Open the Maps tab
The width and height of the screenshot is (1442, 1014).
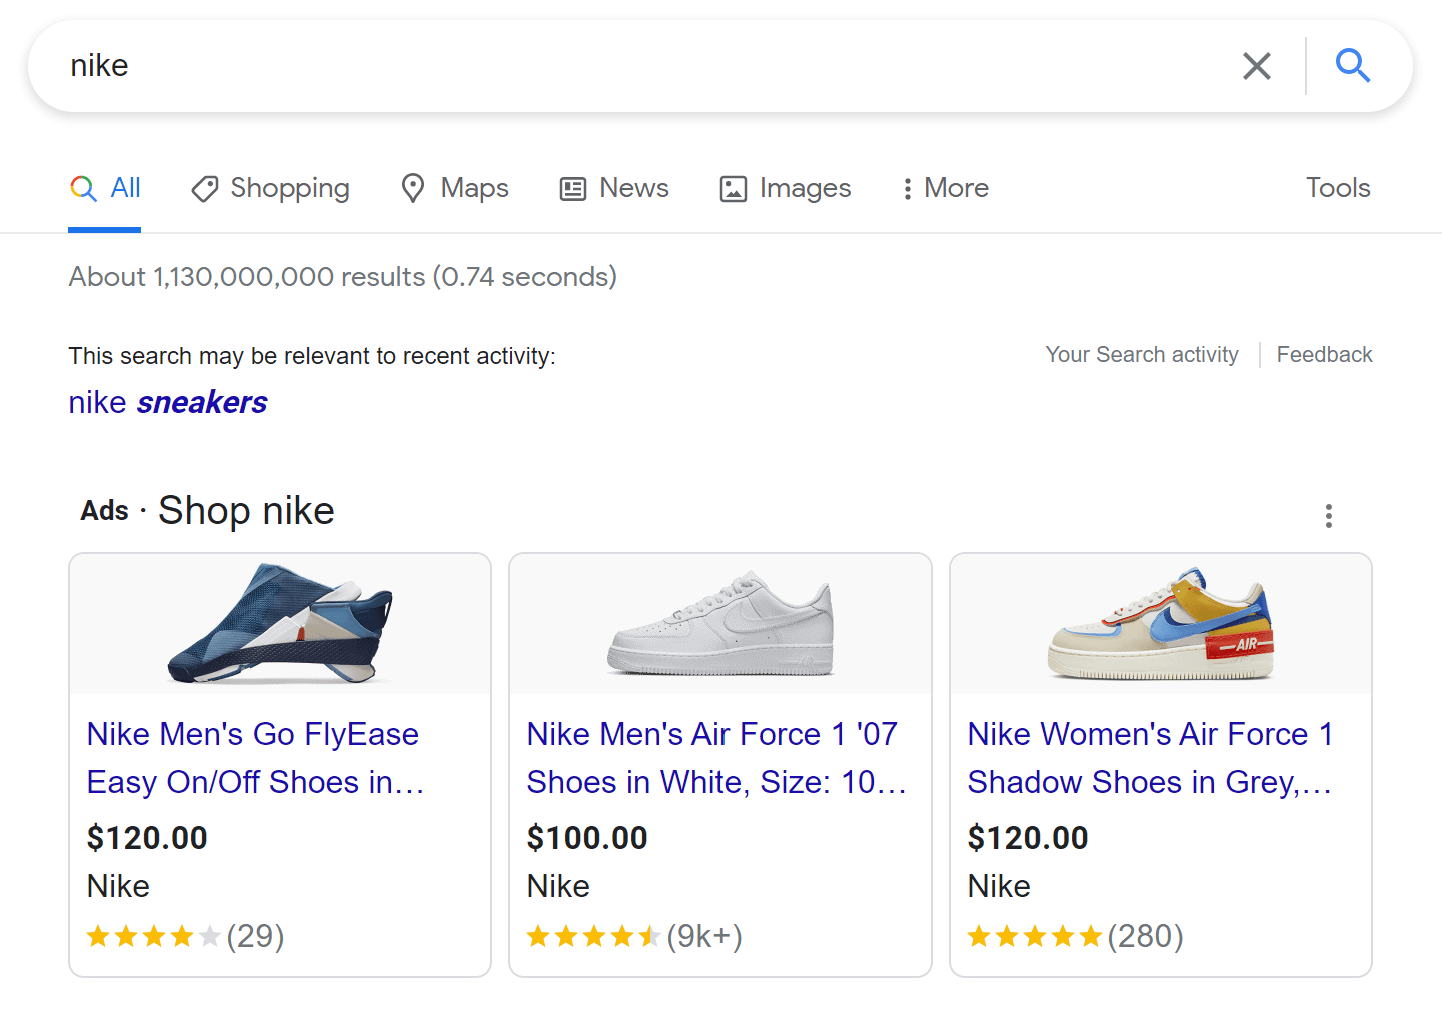pos(455,188)
